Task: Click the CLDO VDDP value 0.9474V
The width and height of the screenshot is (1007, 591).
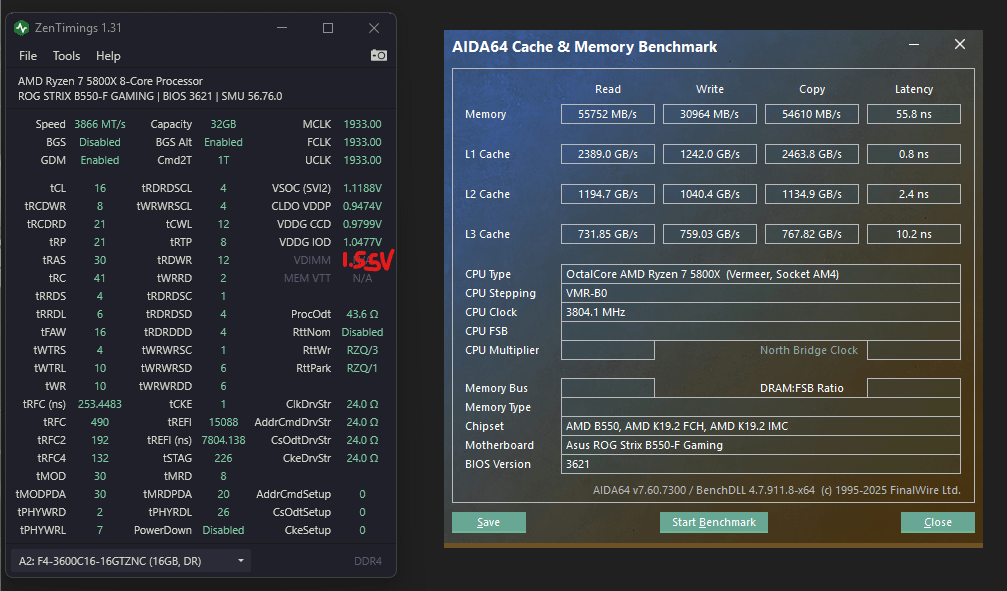Action: point(362,206)
